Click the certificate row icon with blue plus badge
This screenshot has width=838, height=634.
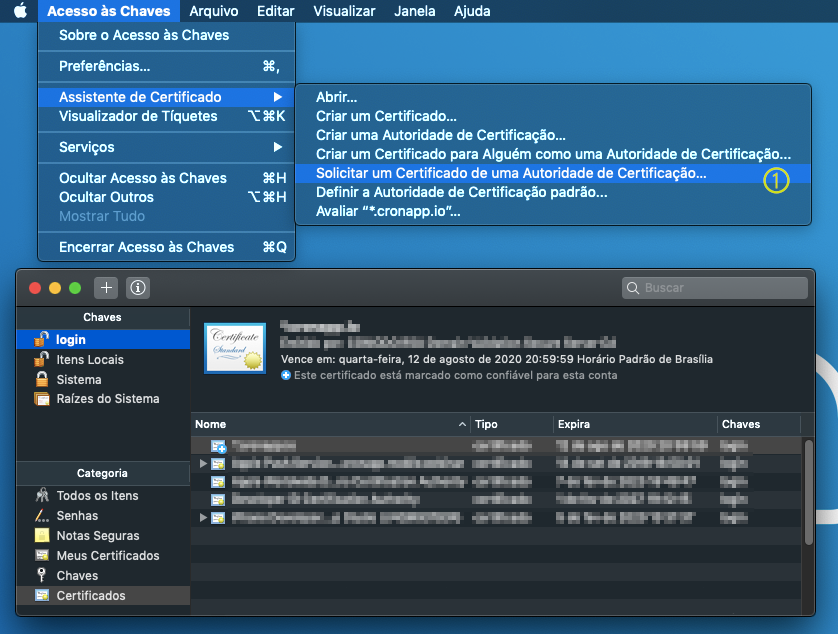tap(218, 446)
